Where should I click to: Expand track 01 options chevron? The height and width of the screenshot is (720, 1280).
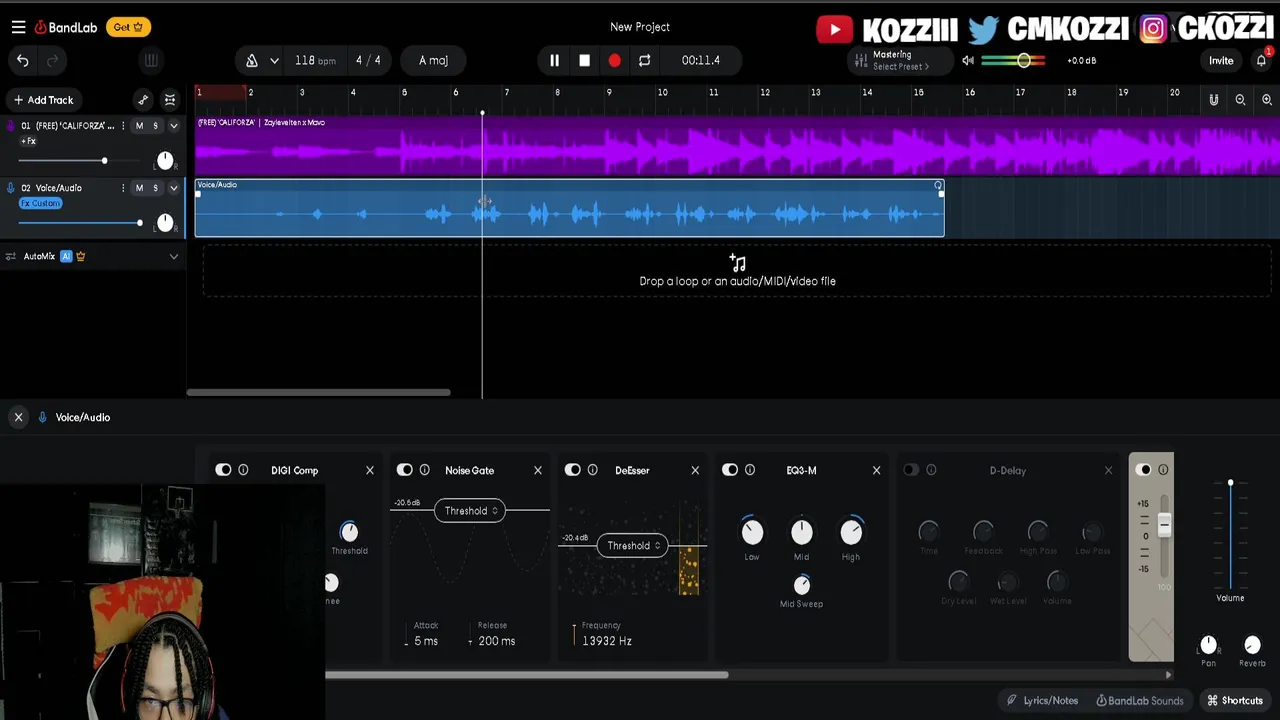(x=173, y=126)
